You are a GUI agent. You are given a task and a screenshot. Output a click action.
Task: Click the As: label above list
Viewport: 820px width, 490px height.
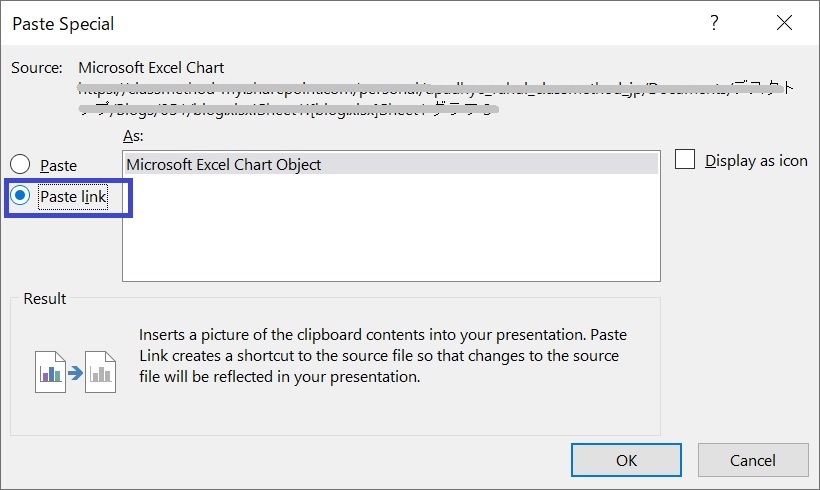[x=133, y=136]
